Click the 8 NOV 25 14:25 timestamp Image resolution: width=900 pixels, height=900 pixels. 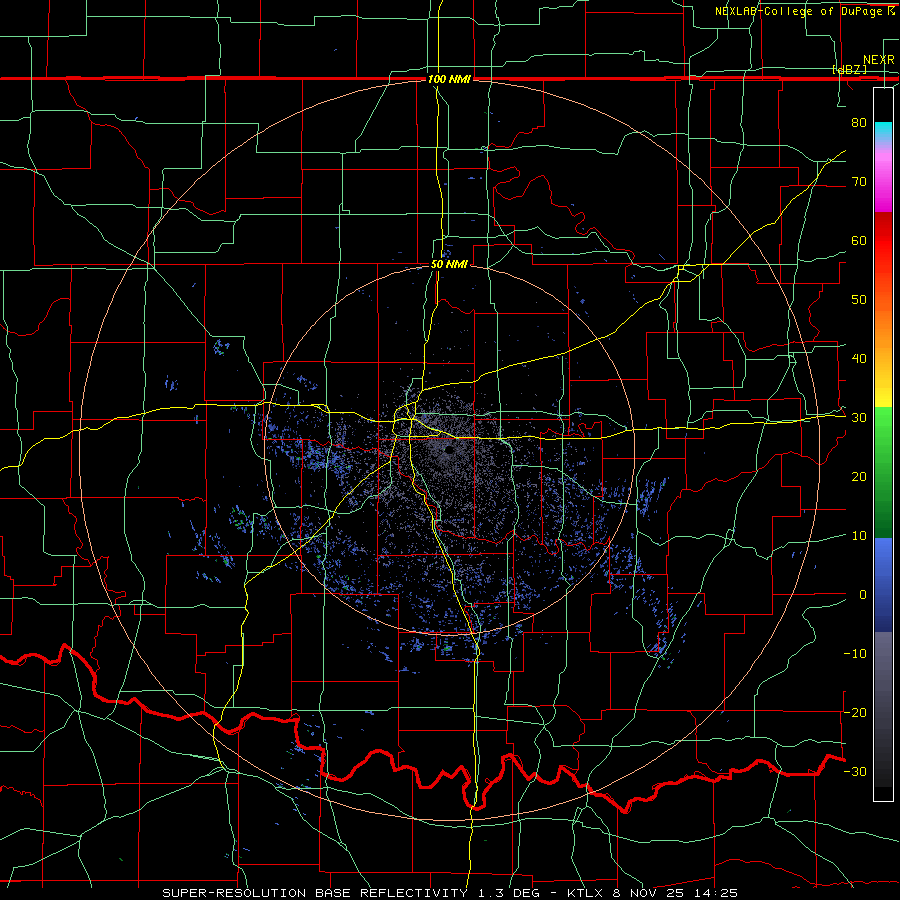[674, 893]
